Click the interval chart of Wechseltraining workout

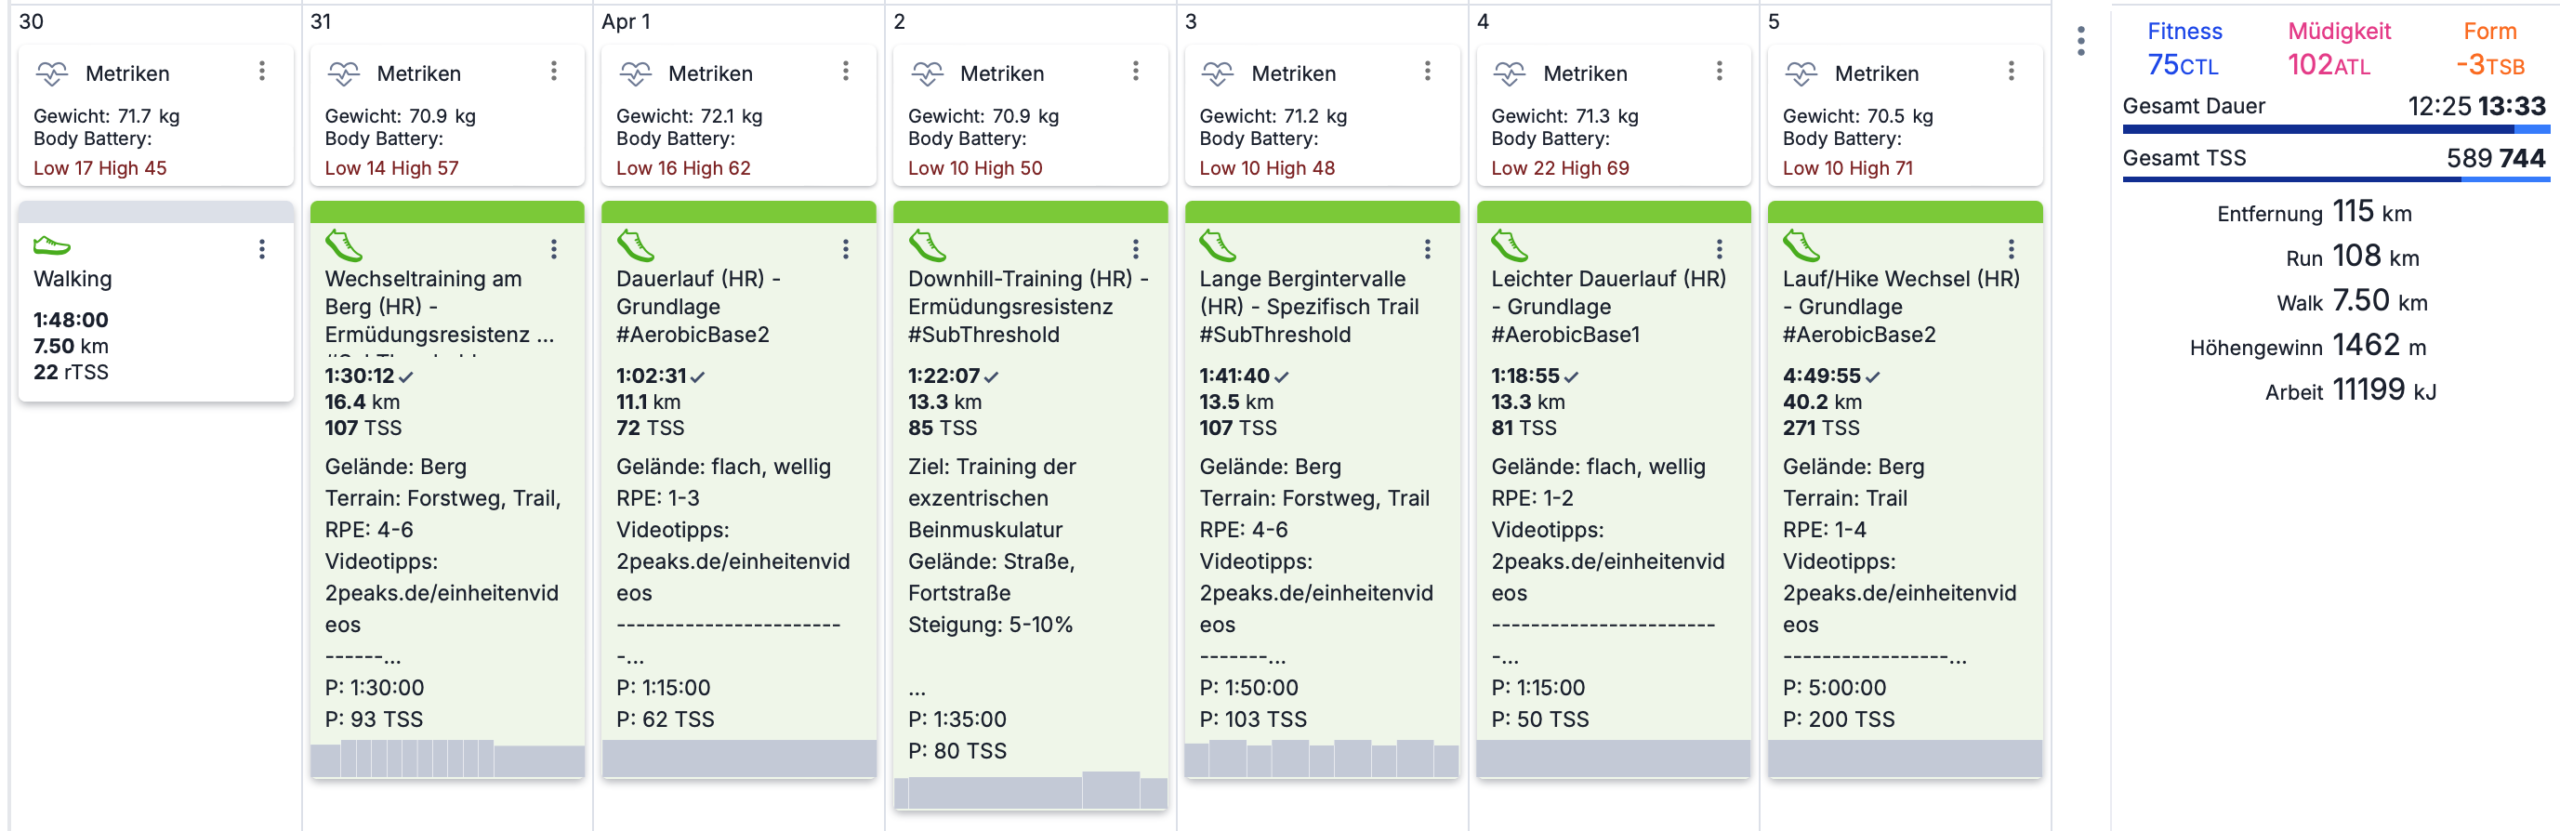coord(447,759)
